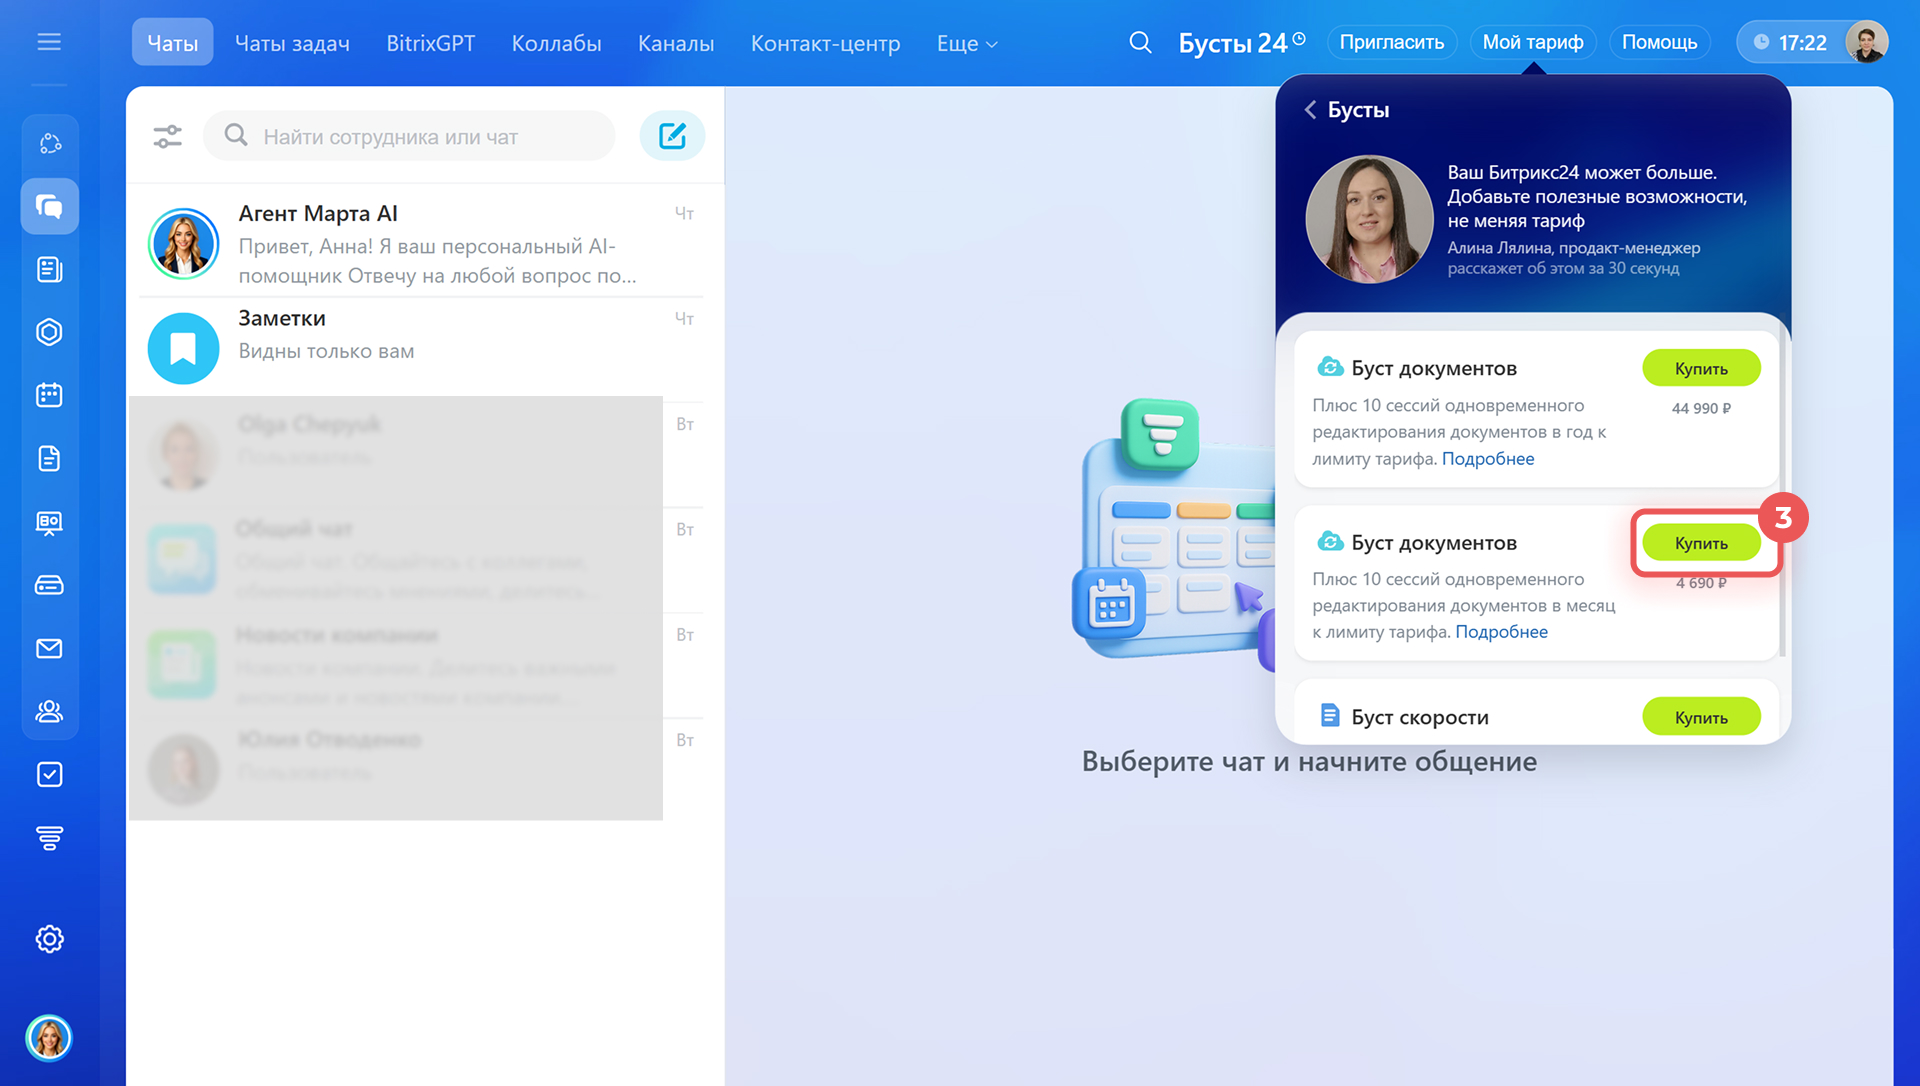Image resolution: width=1920 pixels, height=1086 pixels.
Task: Open the Каналы tab
Action: tap(676, 44)
